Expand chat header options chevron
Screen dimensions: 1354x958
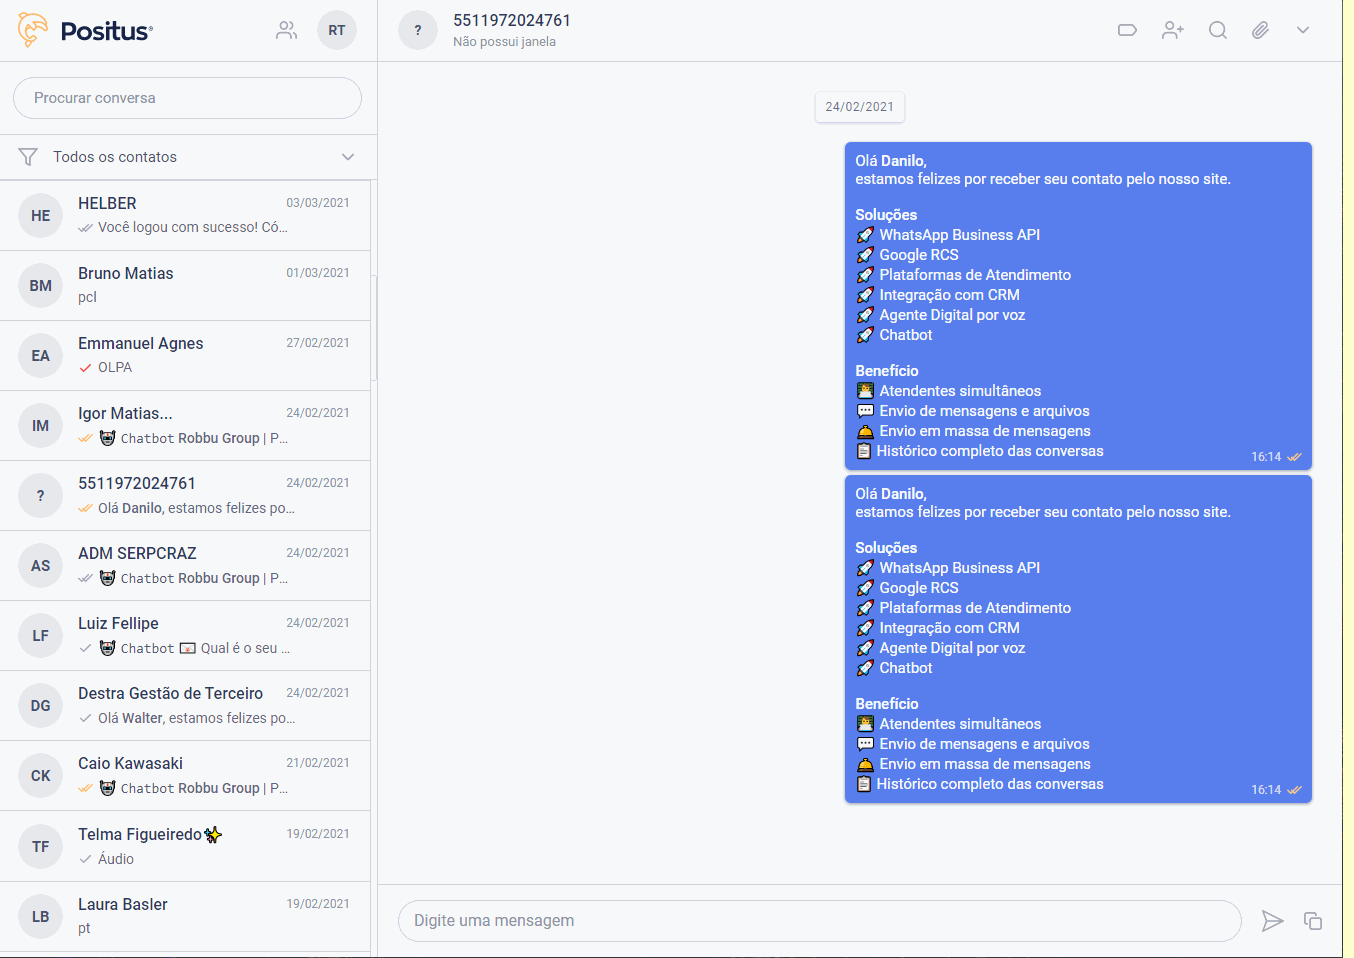pos(1303,30)
